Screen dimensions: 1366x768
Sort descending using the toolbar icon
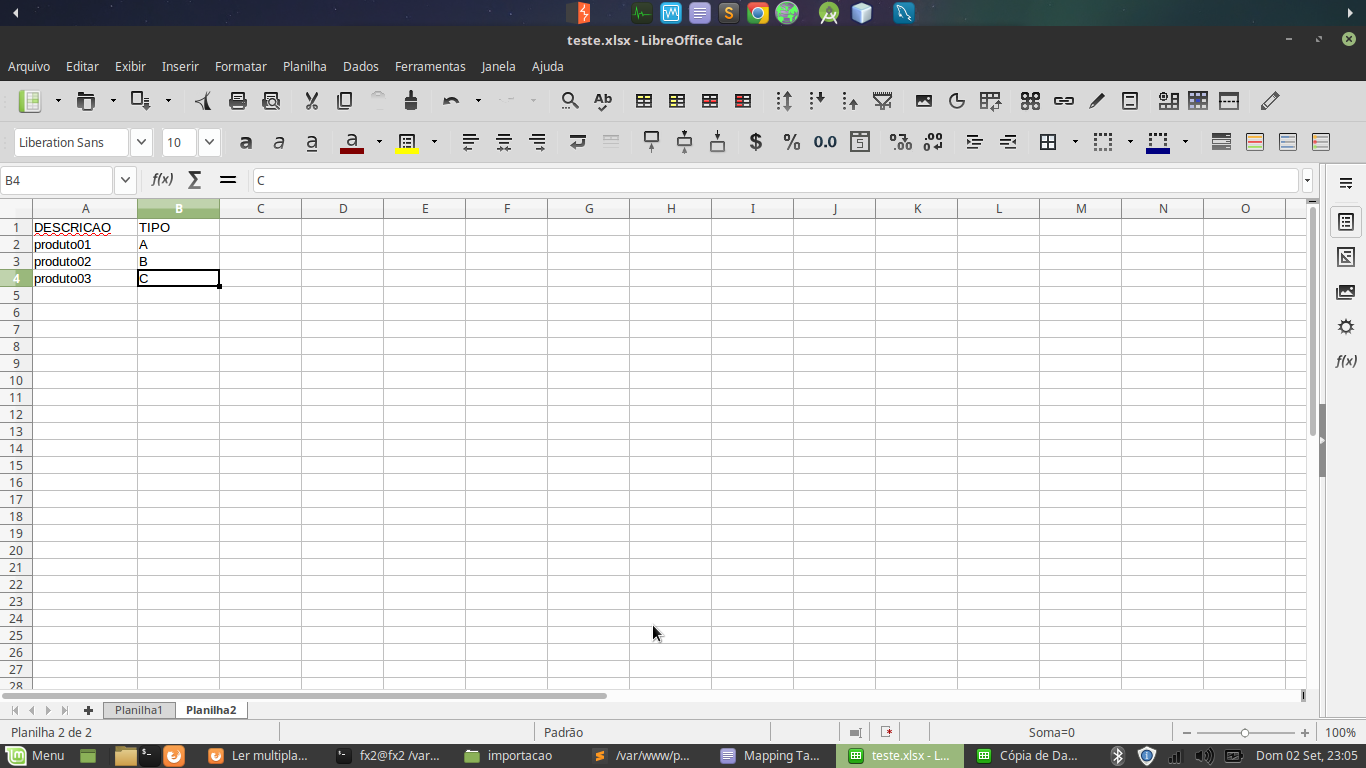[x=850, y=101]
